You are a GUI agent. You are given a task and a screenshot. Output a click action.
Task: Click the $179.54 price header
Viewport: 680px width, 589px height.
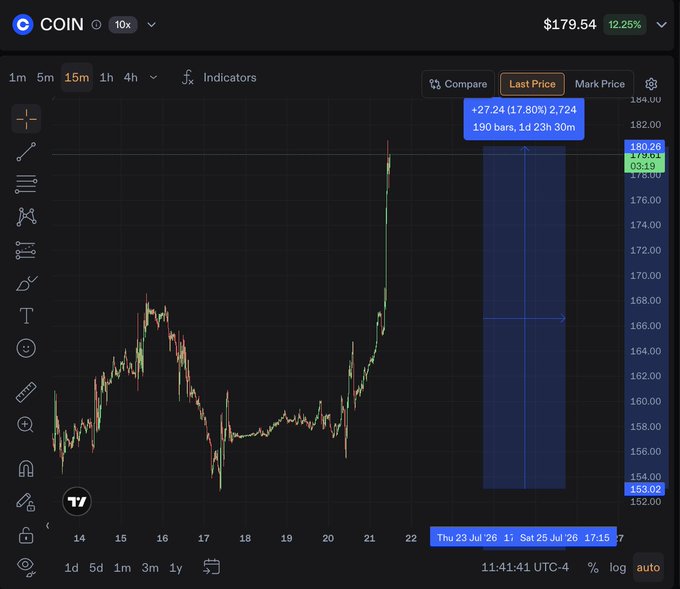569,24
